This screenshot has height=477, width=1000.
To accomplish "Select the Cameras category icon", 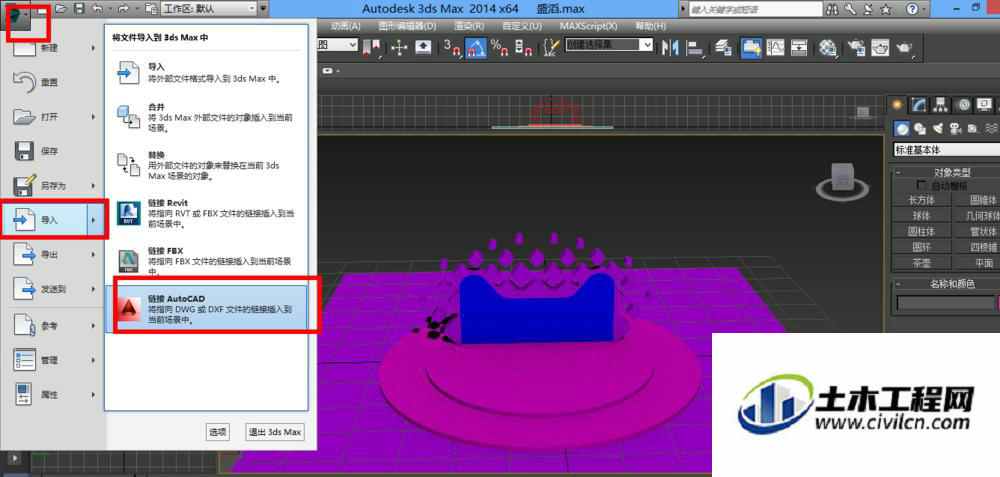I will (955, 128).
